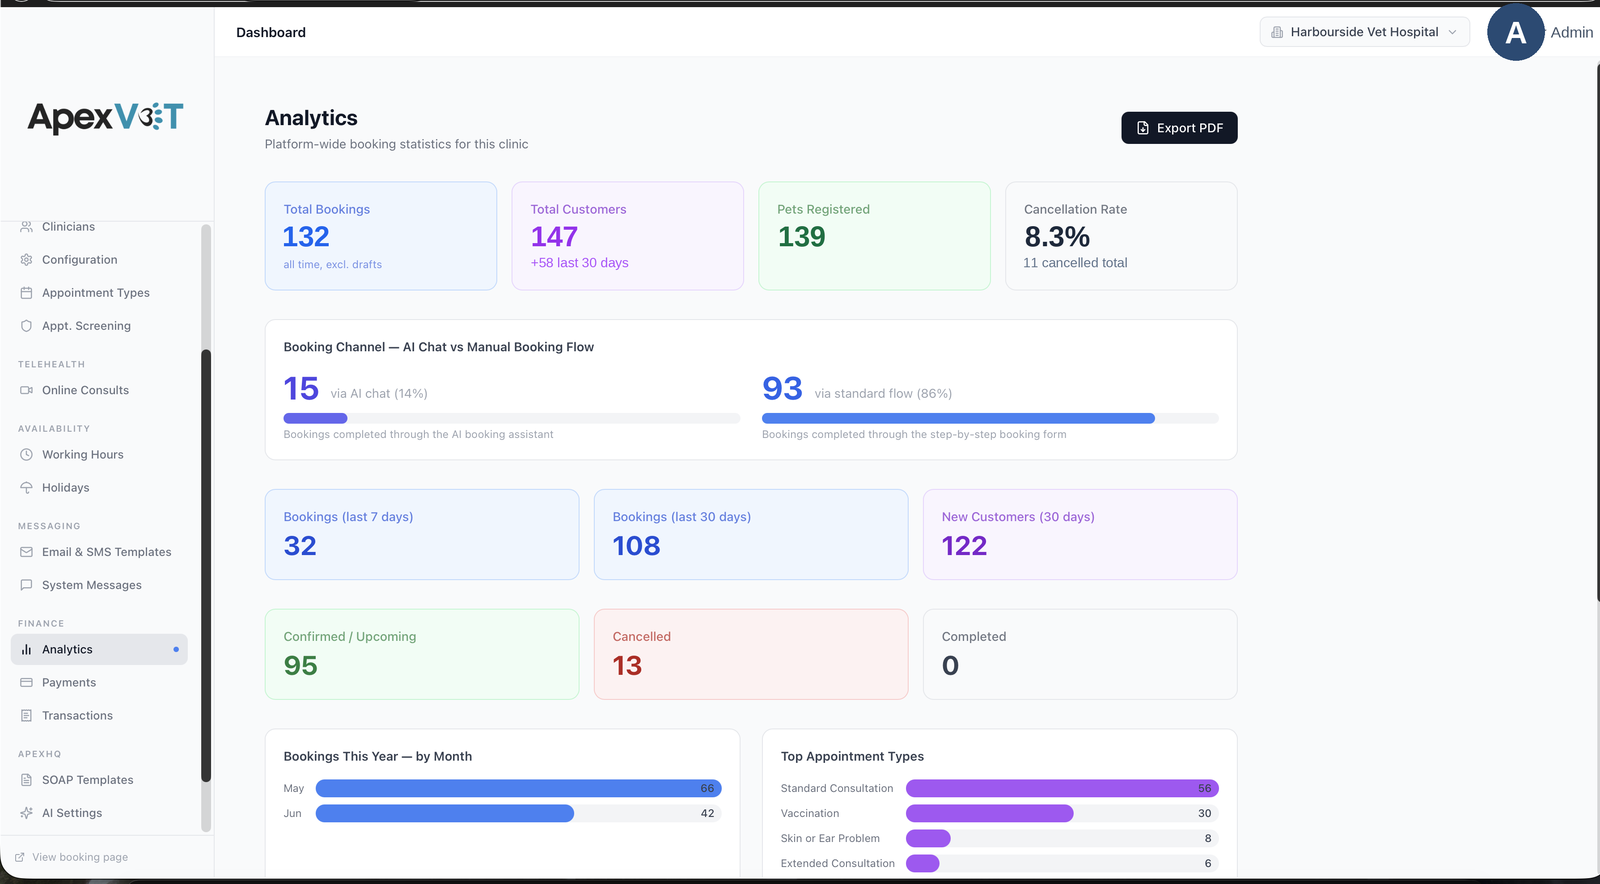Click the Clinicians sidebar icon
This screenshot has width=1600, height=884.
point(26,227)
